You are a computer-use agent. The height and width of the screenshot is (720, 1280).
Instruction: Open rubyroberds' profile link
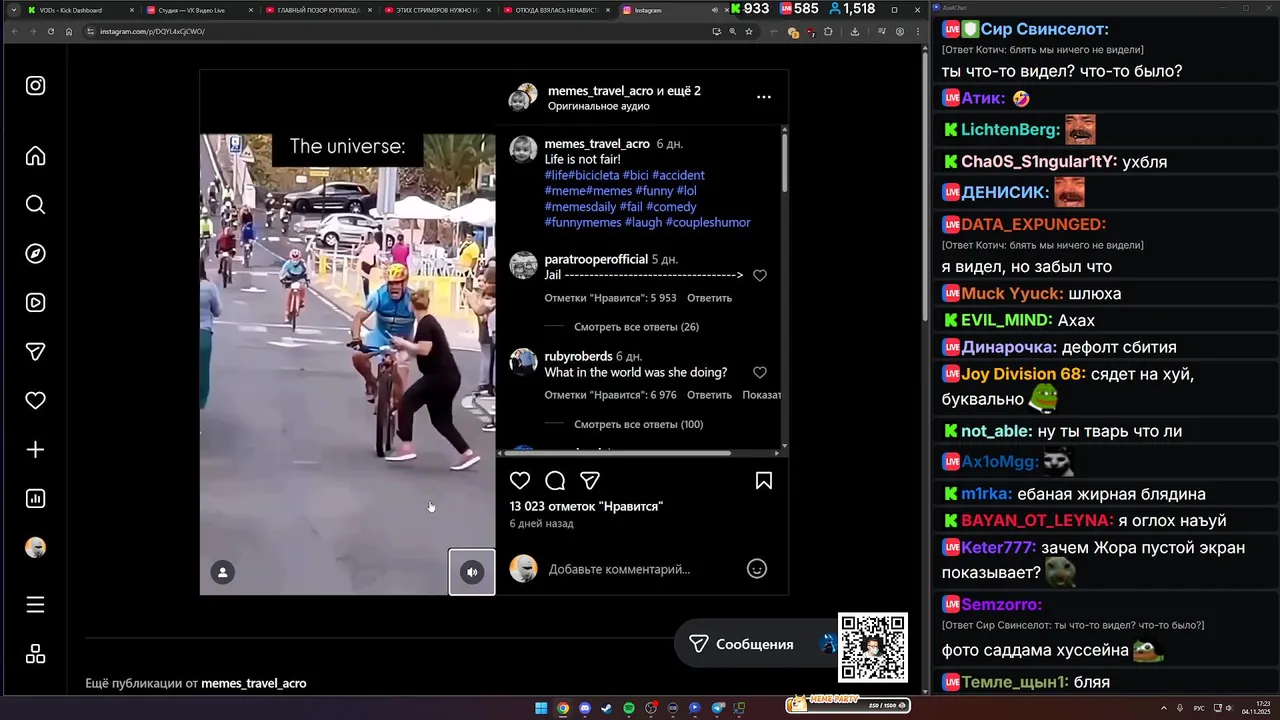578,356
